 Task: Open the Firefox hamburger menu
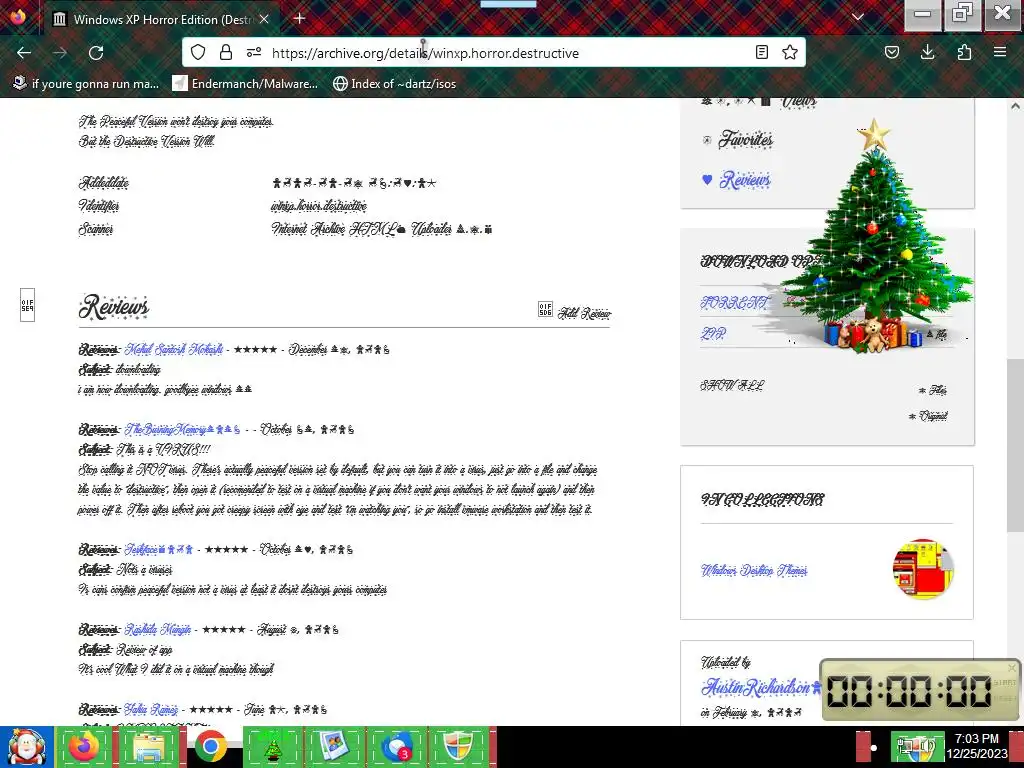click(1000, 52)
